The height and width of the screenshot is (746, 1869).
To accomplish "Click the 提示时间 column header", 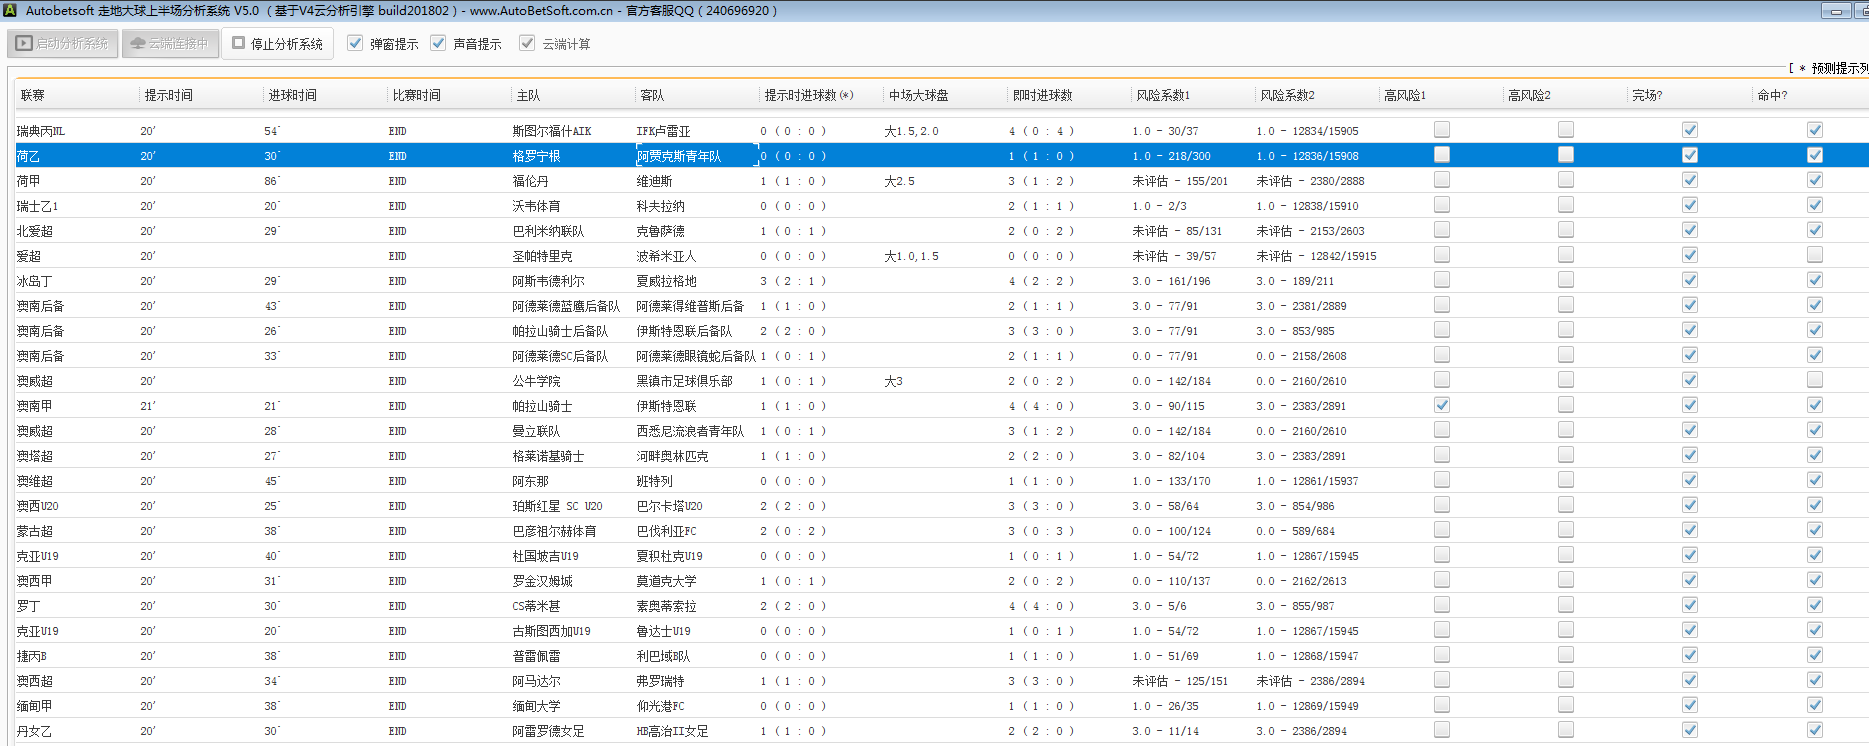I will tap(168, 95).
